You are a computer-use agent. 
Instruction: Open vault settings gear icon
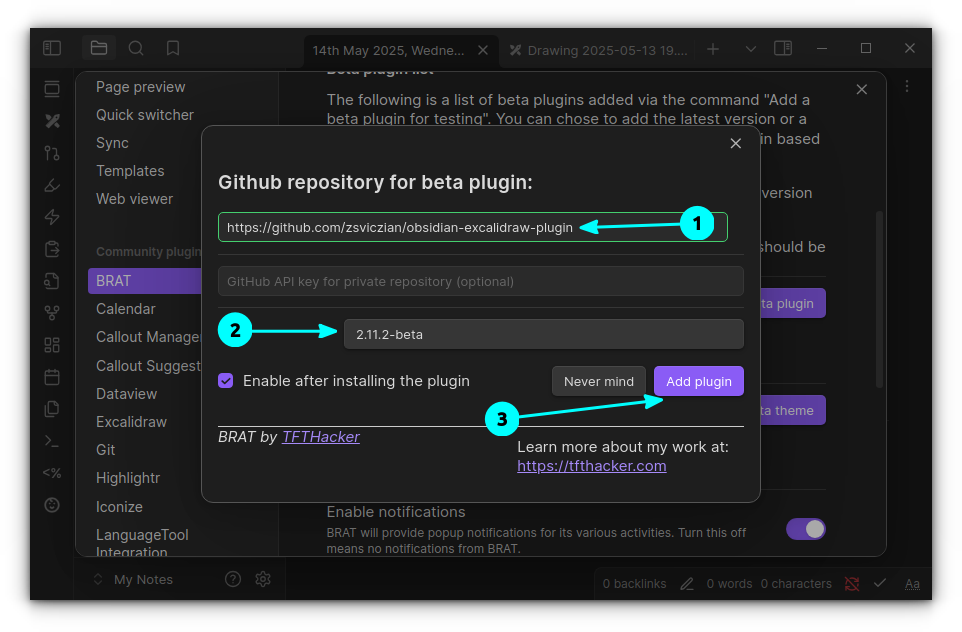(x=263, y=579)
